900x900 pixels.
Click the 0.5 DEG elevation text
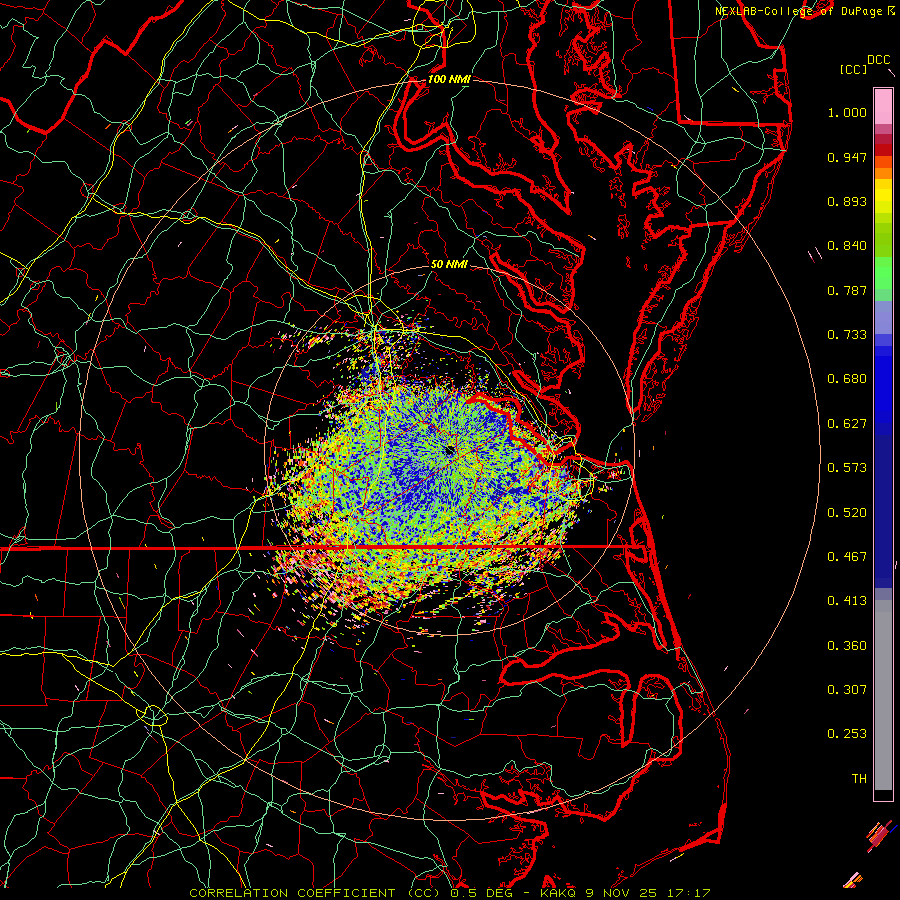tap(481, 893)
